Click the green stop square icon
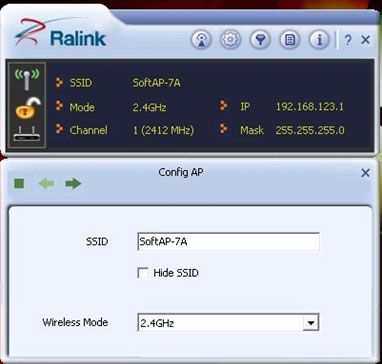This screenshot has height=364, width=382. click(19, 183)
